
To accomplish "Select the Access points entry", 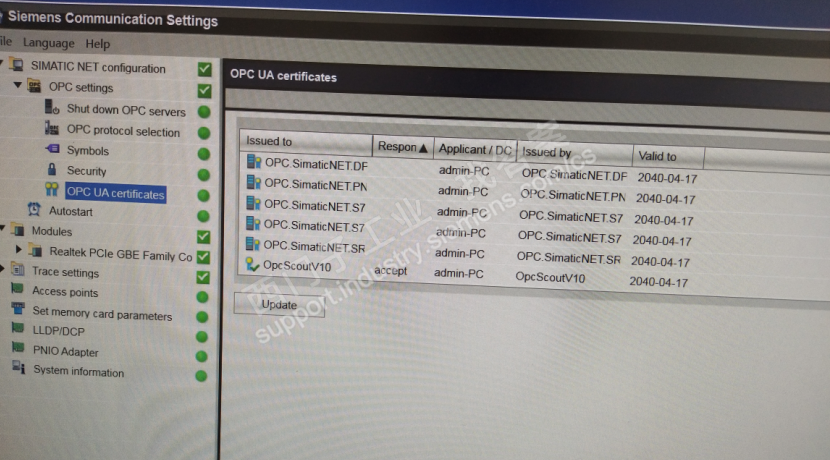I will [65, 292].
